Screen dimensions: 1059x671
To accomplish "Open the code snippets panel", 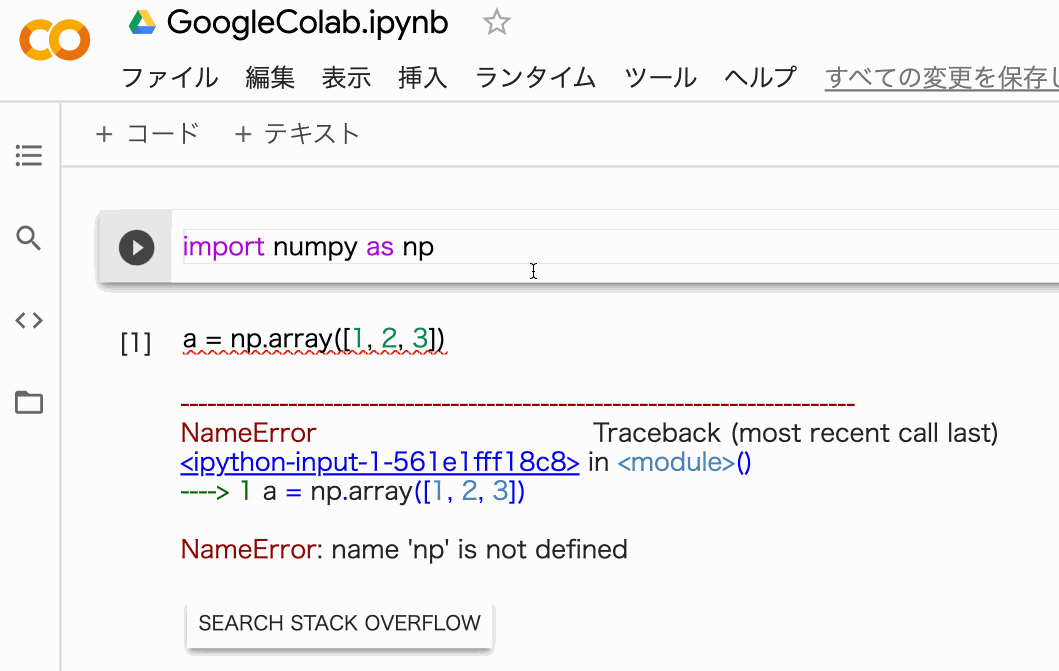I will [29, 321].
